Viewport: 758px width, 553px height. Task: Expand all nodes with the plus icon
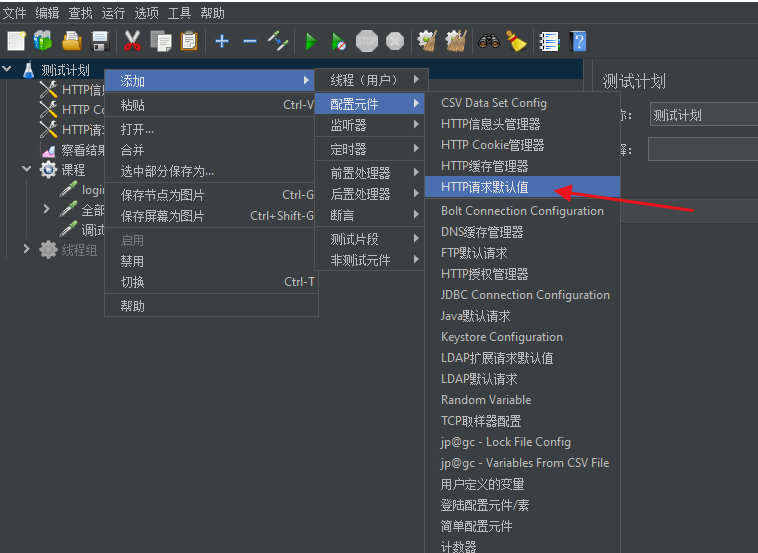pyautogui.click(x=222, y=41)
